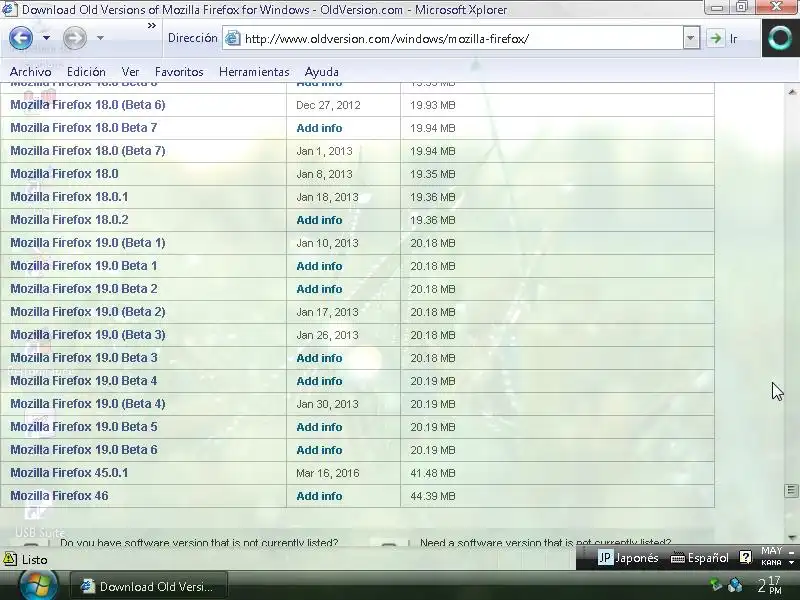
Task: Open the Ayuda menu
Action: tap(321, 72)
